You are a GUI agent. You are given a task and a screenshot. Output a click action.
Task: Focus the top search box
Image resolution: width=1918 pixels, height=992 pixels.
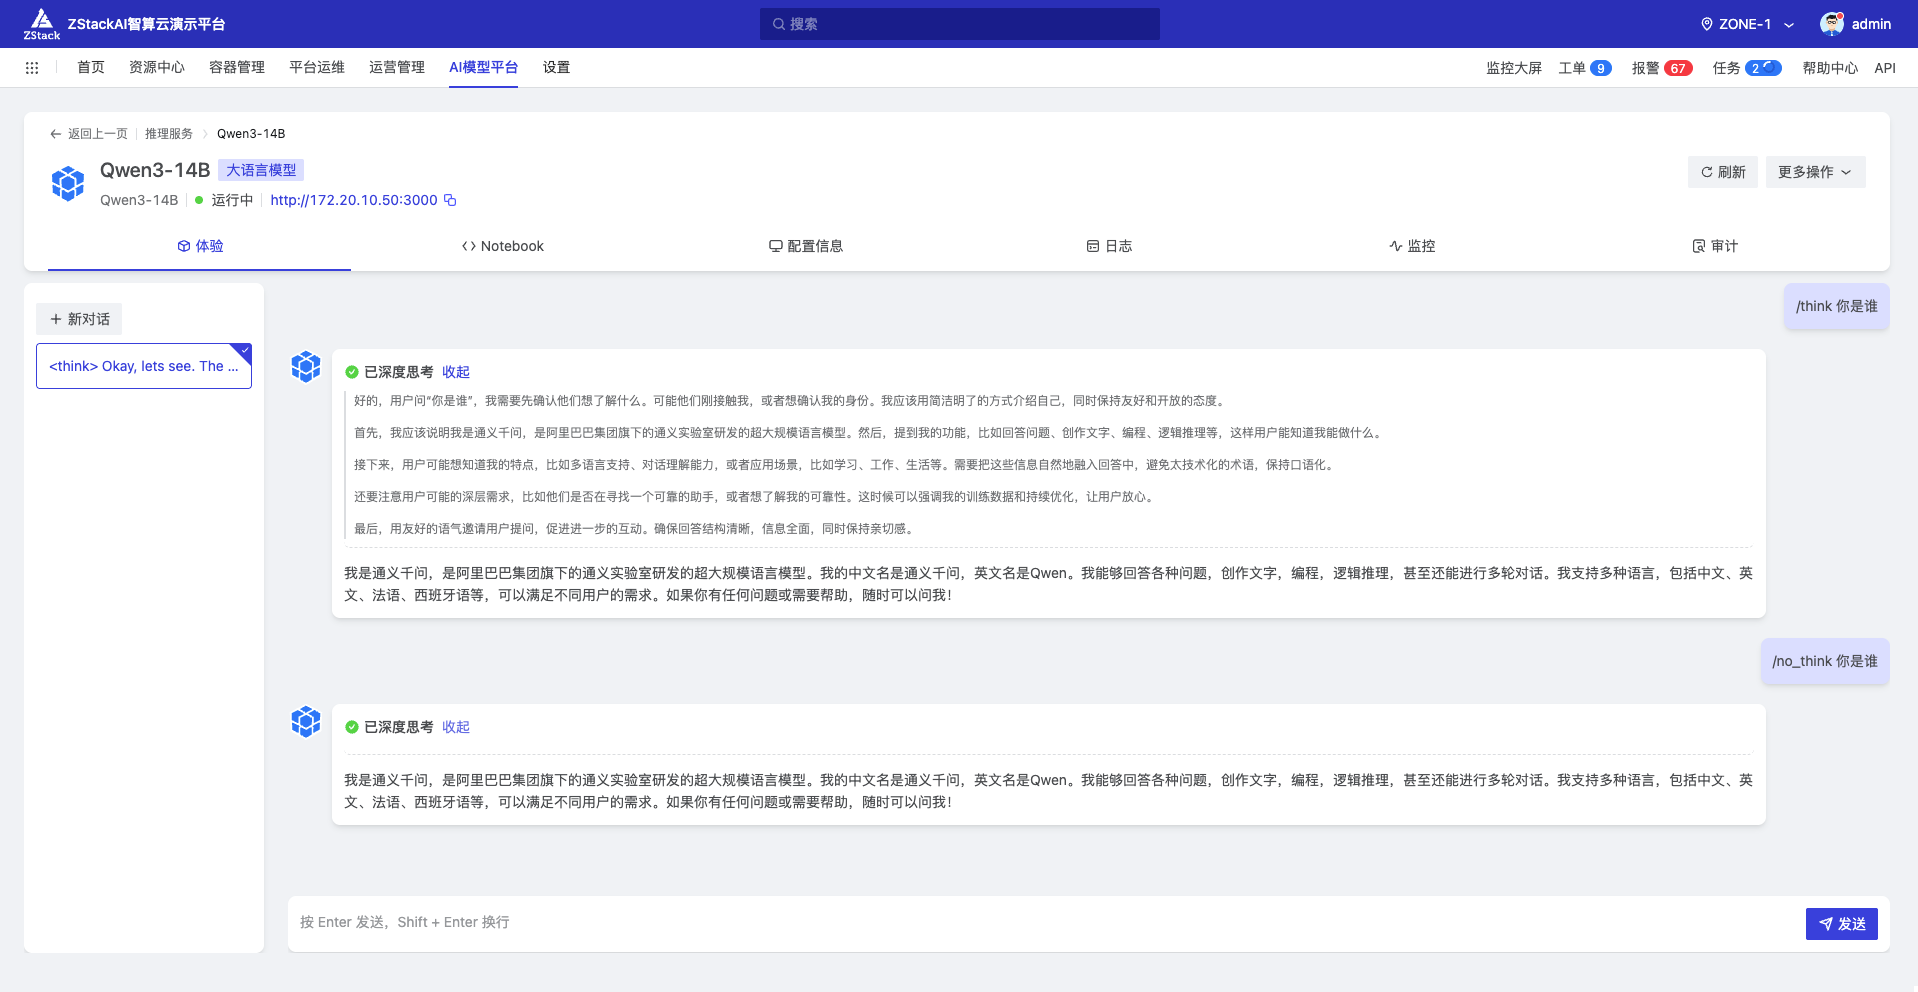(x=960, y=24)
